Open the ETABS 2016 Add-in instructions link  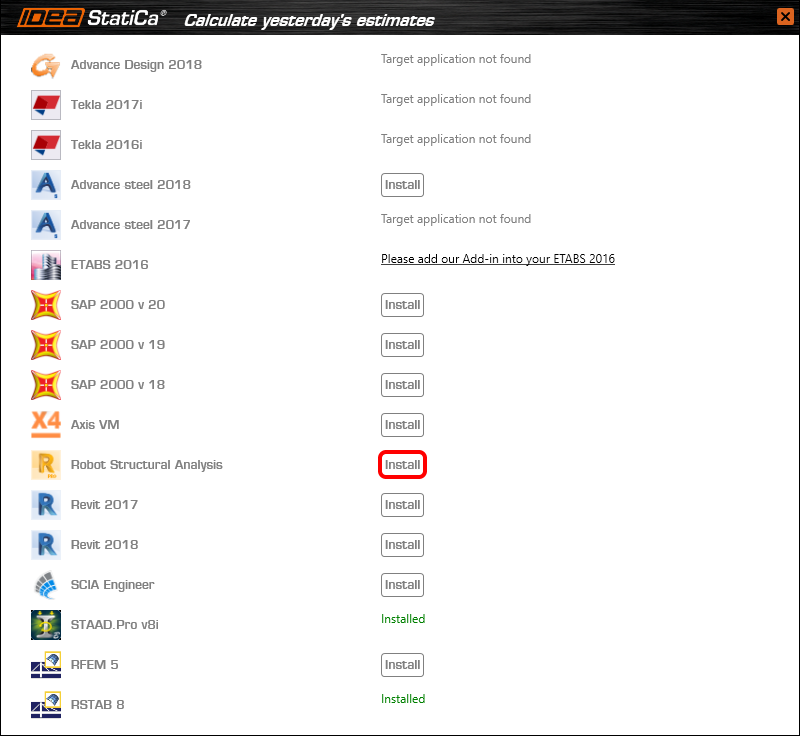tap(497, 259)
